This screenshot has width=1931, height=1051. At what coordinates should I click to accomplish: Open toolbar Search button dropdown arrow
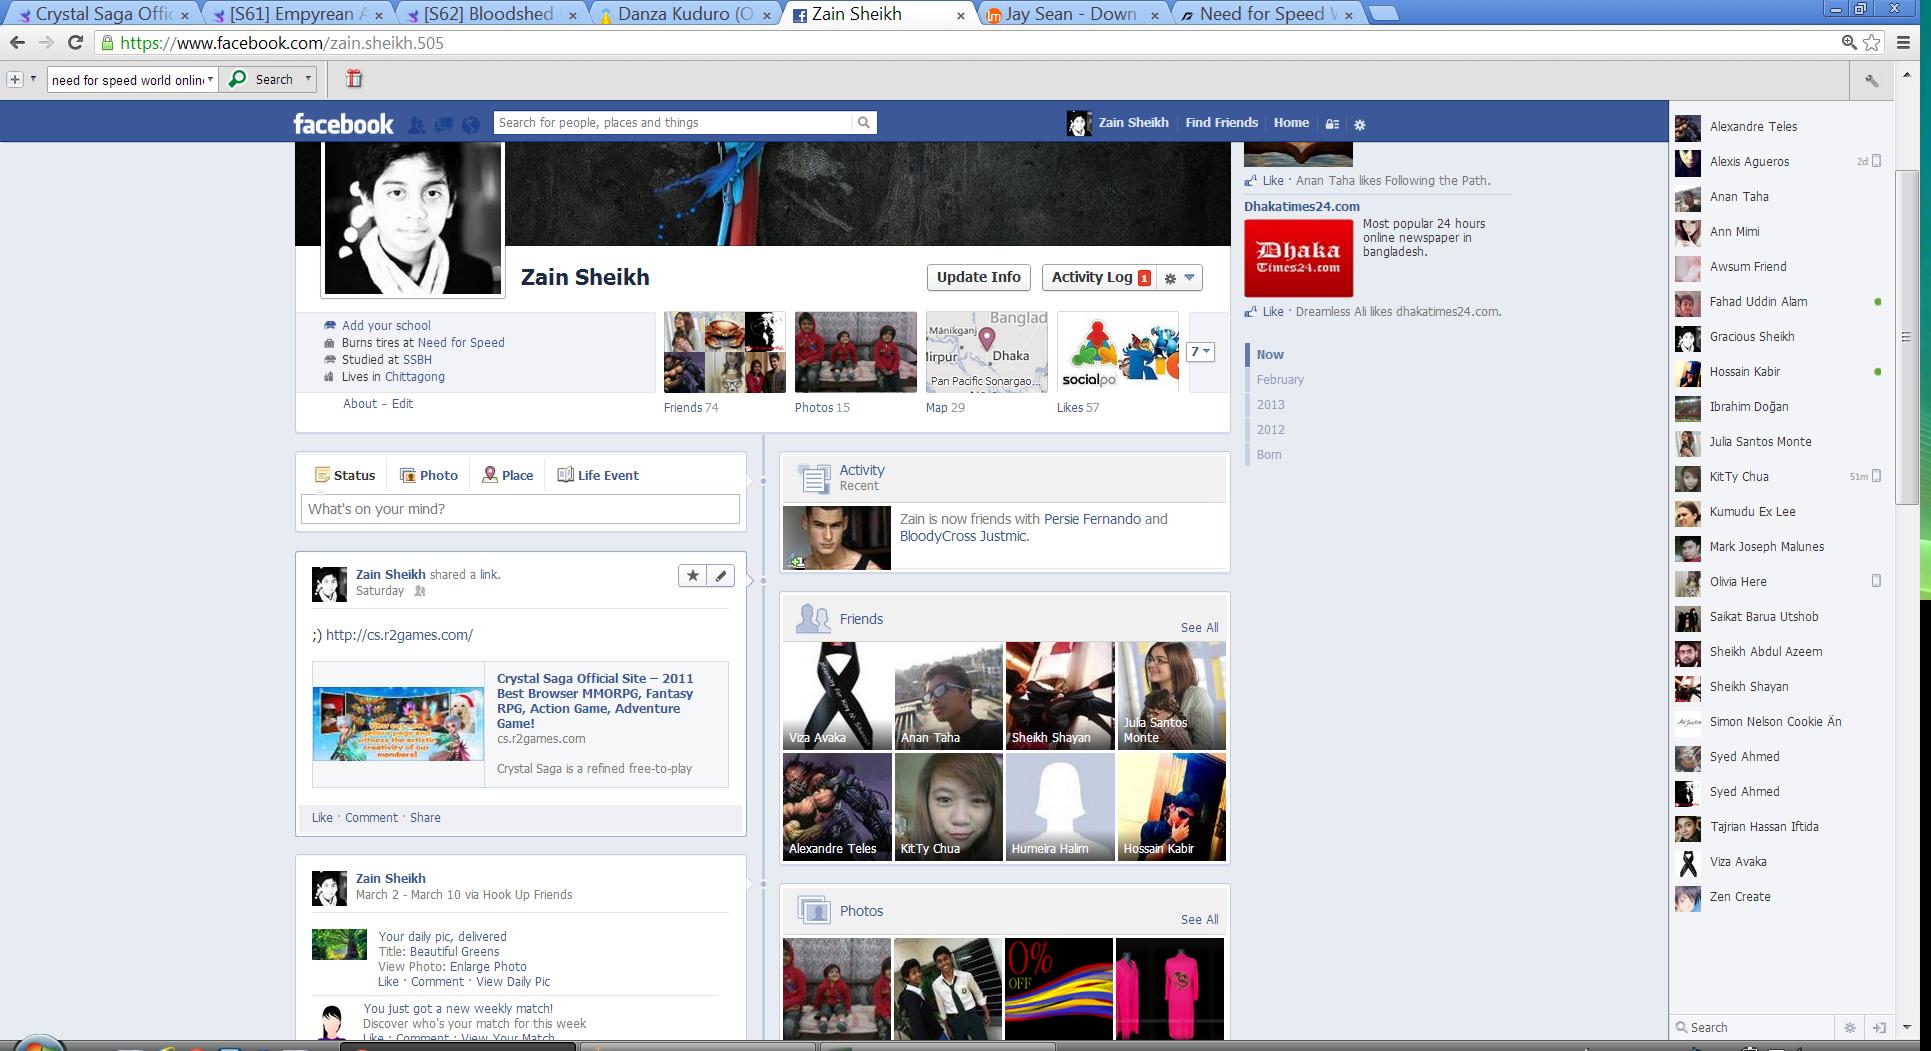308,79
